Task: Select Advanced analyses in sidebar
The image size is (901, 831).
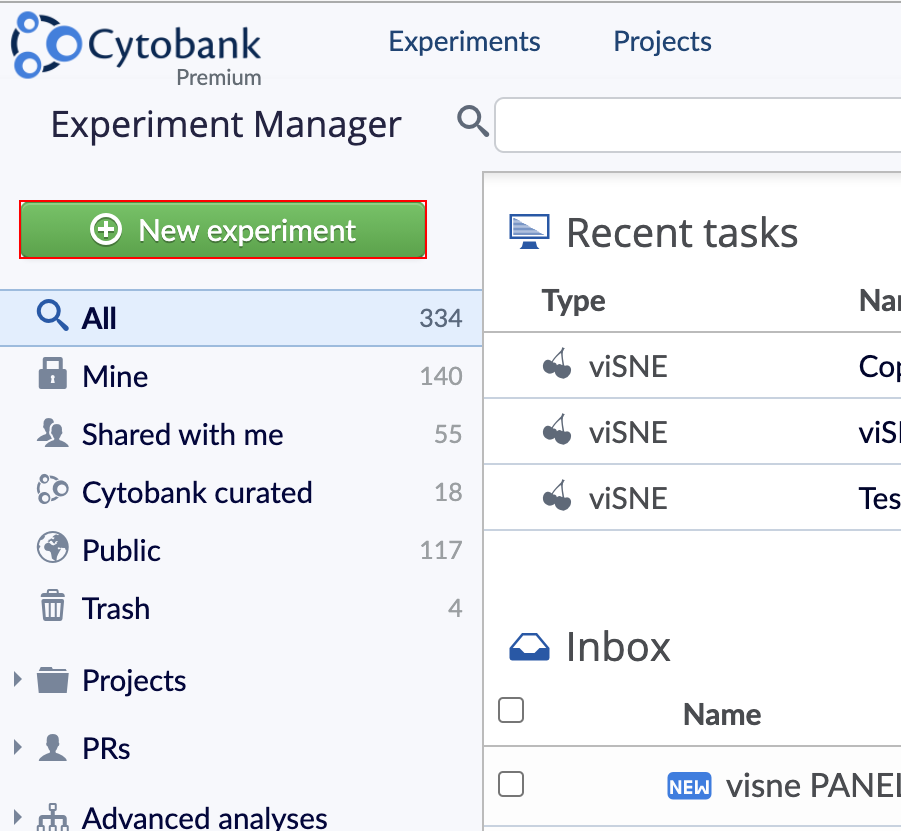Action: coord(205,818)
